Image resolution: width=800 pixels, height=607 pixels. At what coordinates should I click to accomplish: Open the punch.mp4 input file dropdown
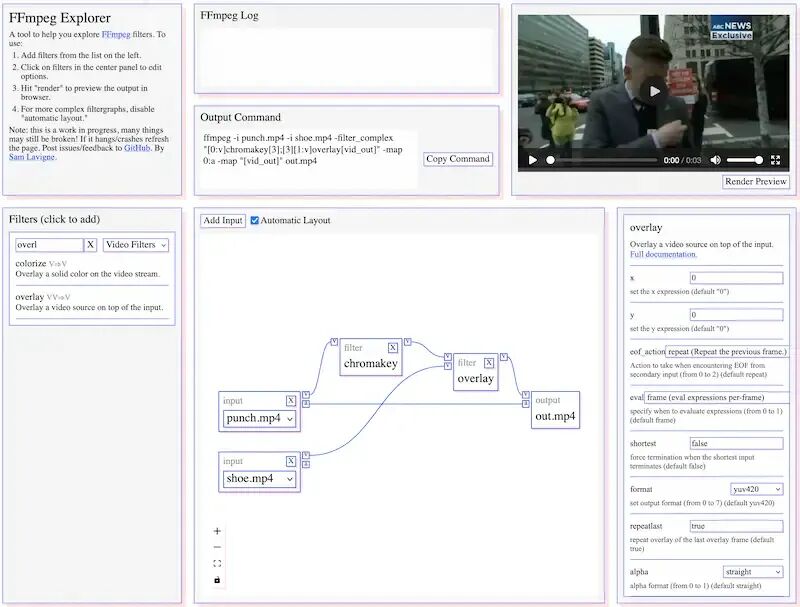click(x=260, y=418)
